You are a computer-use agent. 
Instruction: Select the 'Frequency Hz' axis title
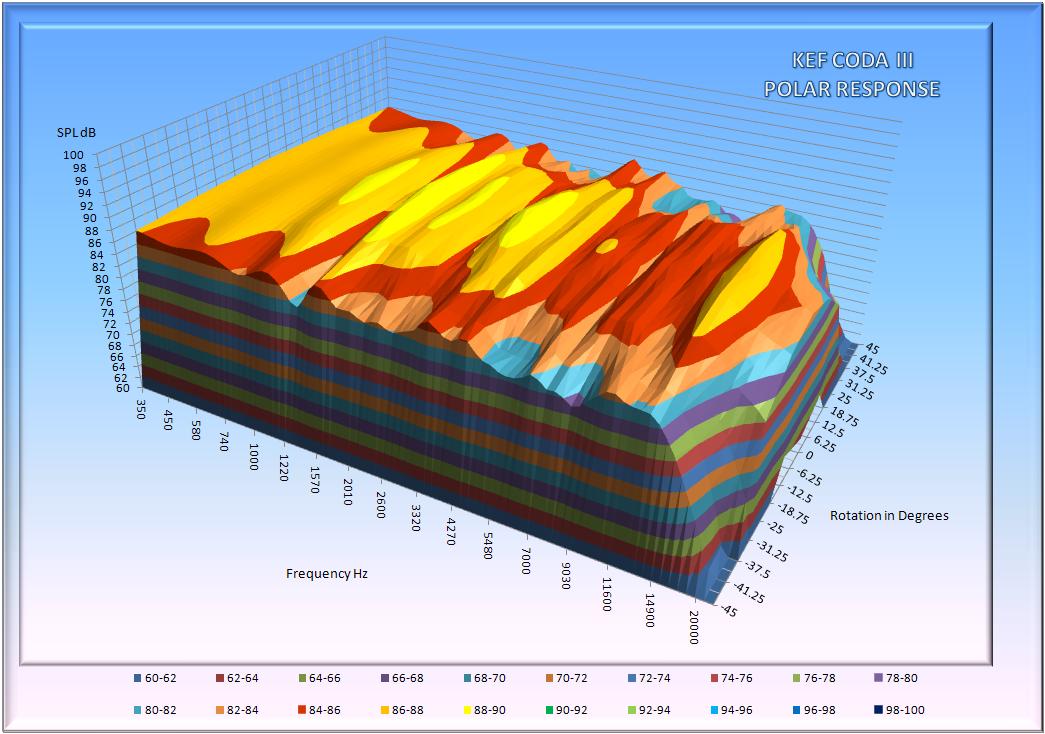[327, 573]
